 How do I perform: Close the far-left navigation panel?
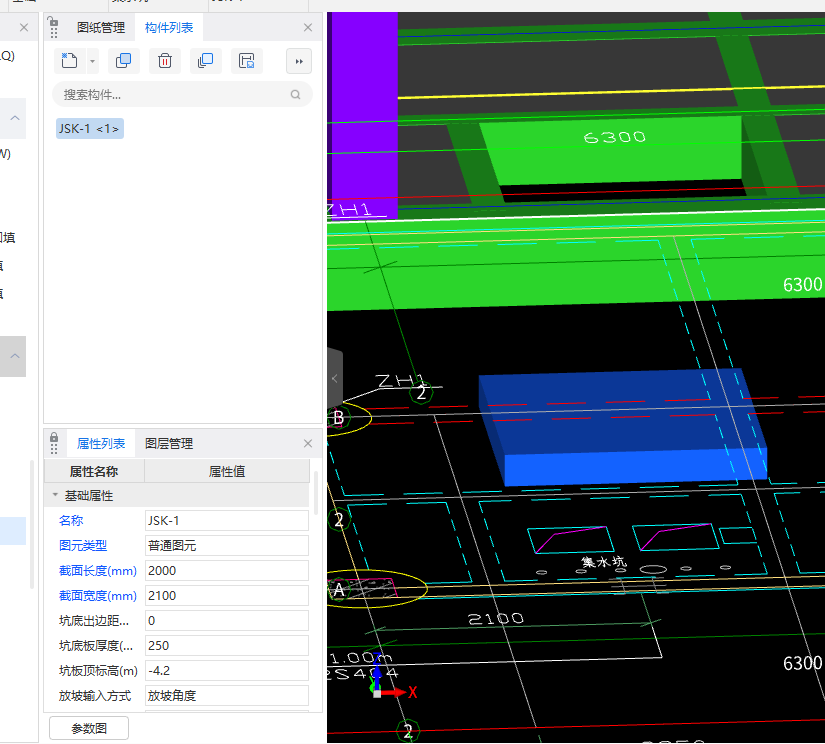pos(24,27)
